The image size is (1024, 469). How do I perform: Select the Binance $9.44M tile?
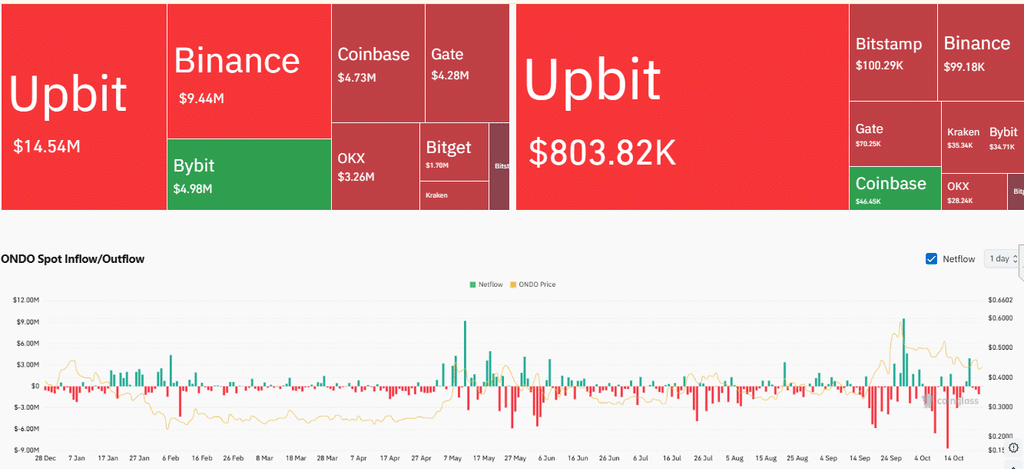(249, 71)
